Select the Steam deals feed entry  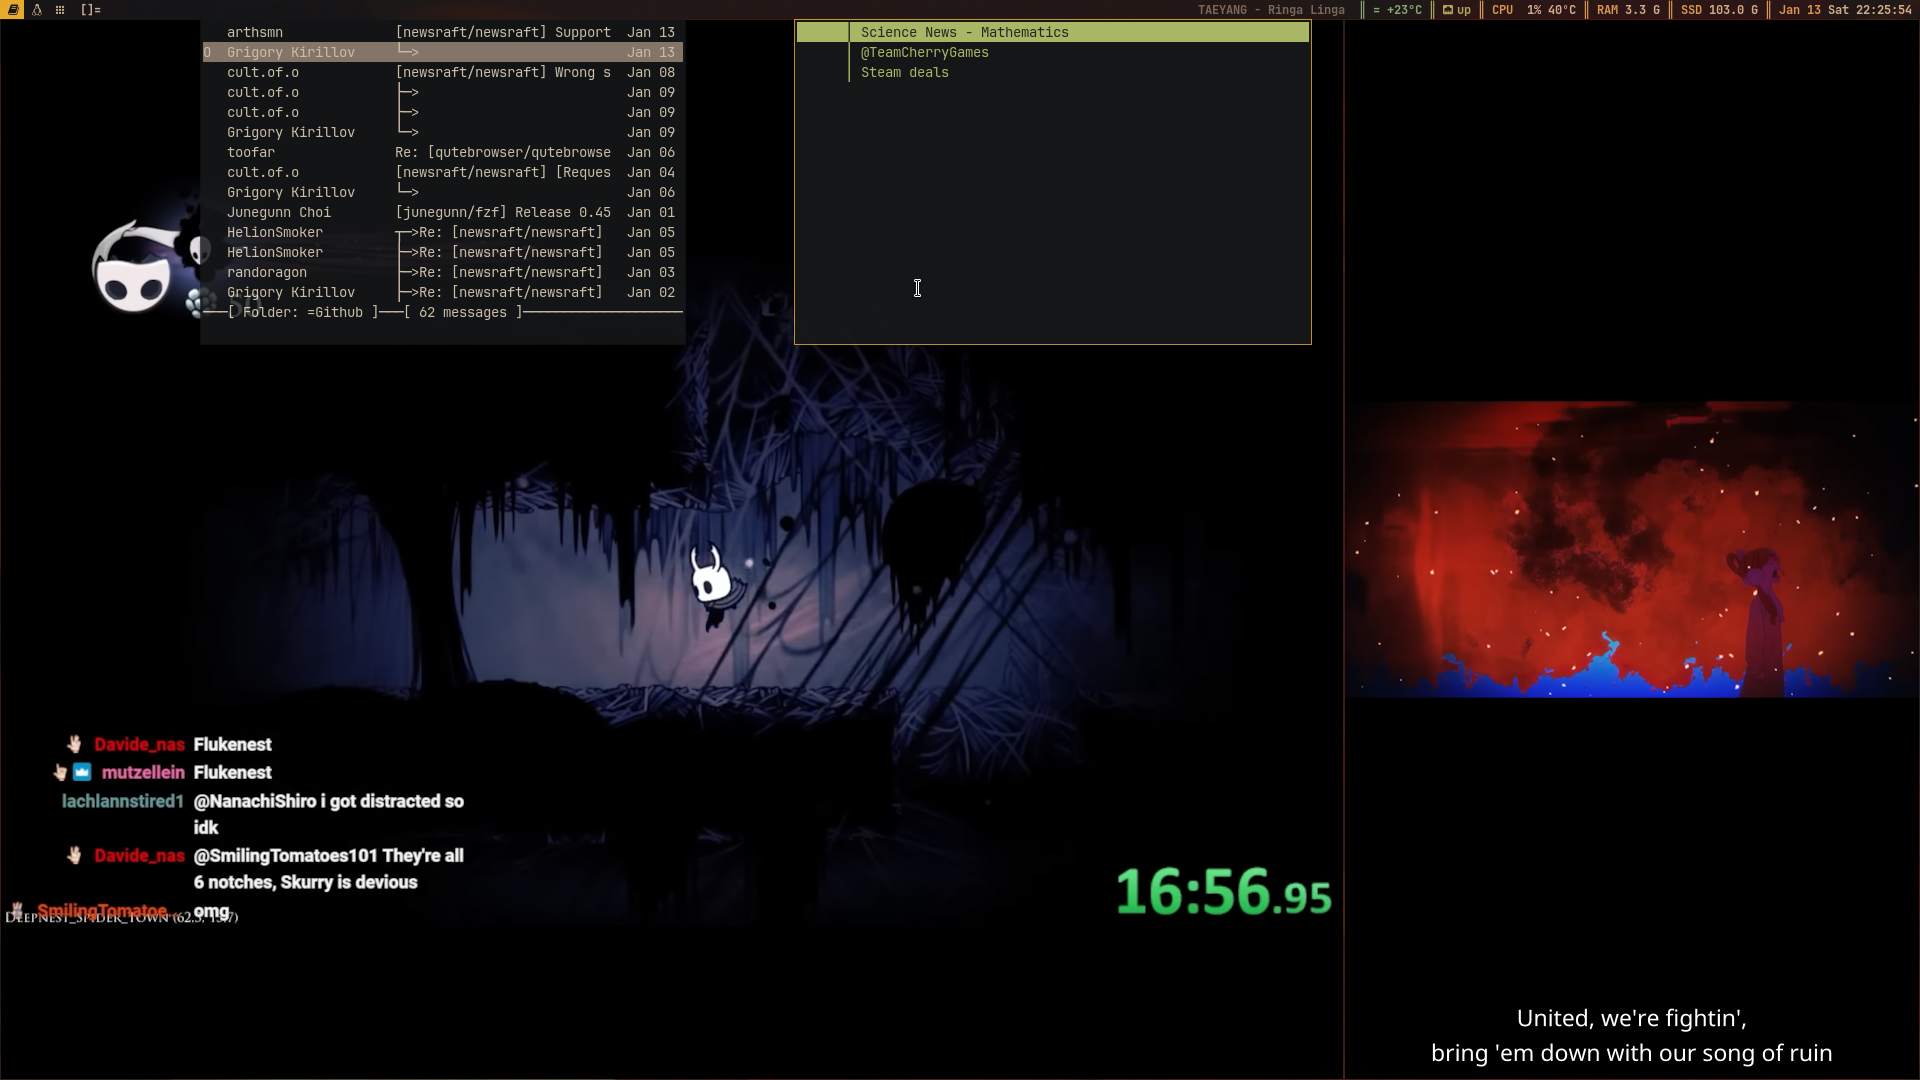[904, 72]
